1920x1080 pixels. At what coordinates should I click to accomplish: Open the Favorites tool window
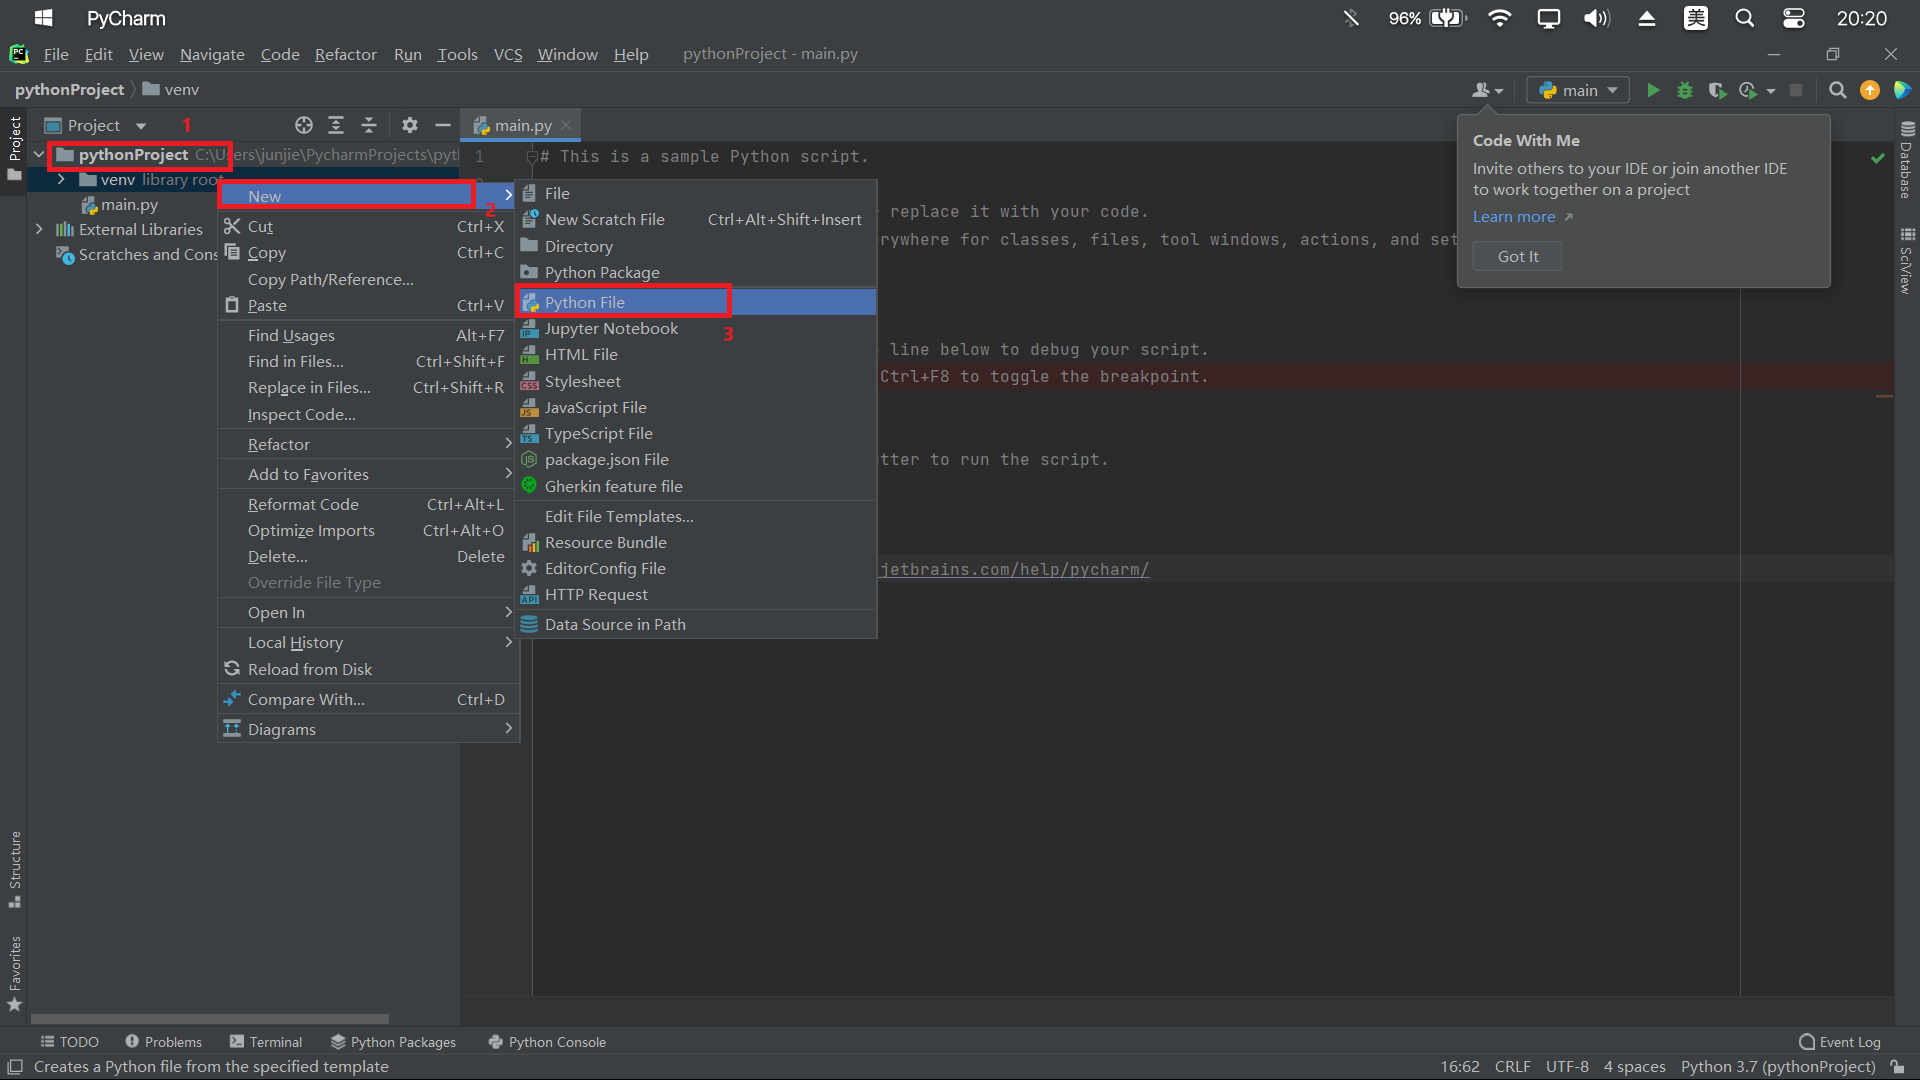[14, 973]
